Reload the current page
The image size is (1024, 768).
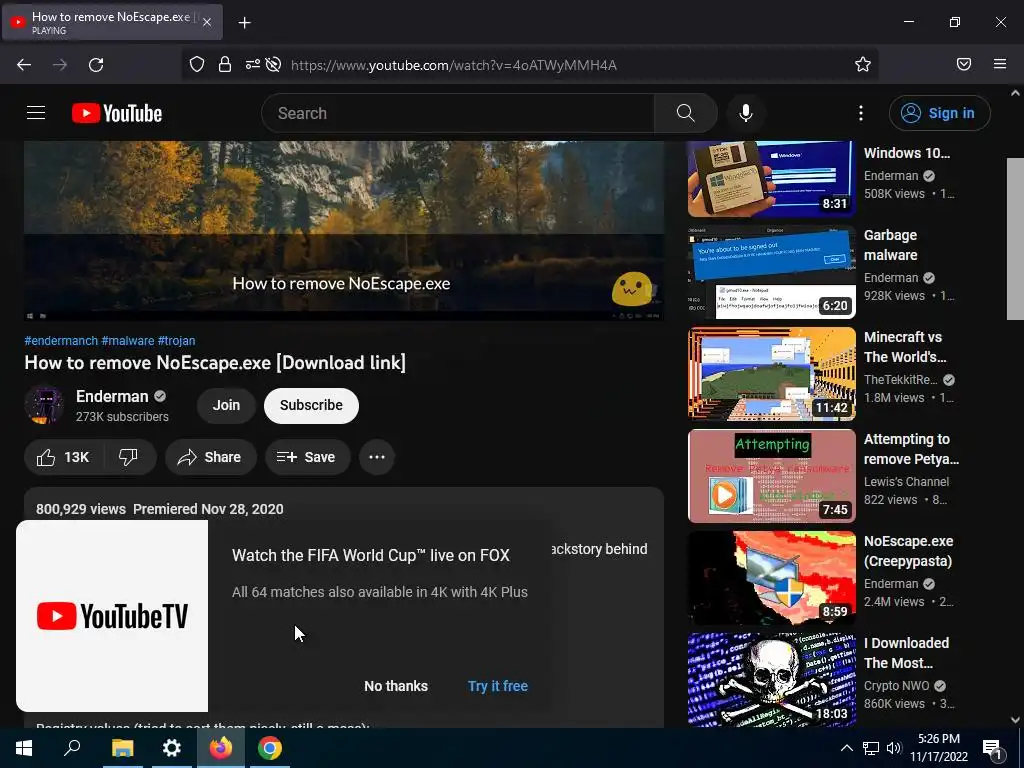click(96, 65)
